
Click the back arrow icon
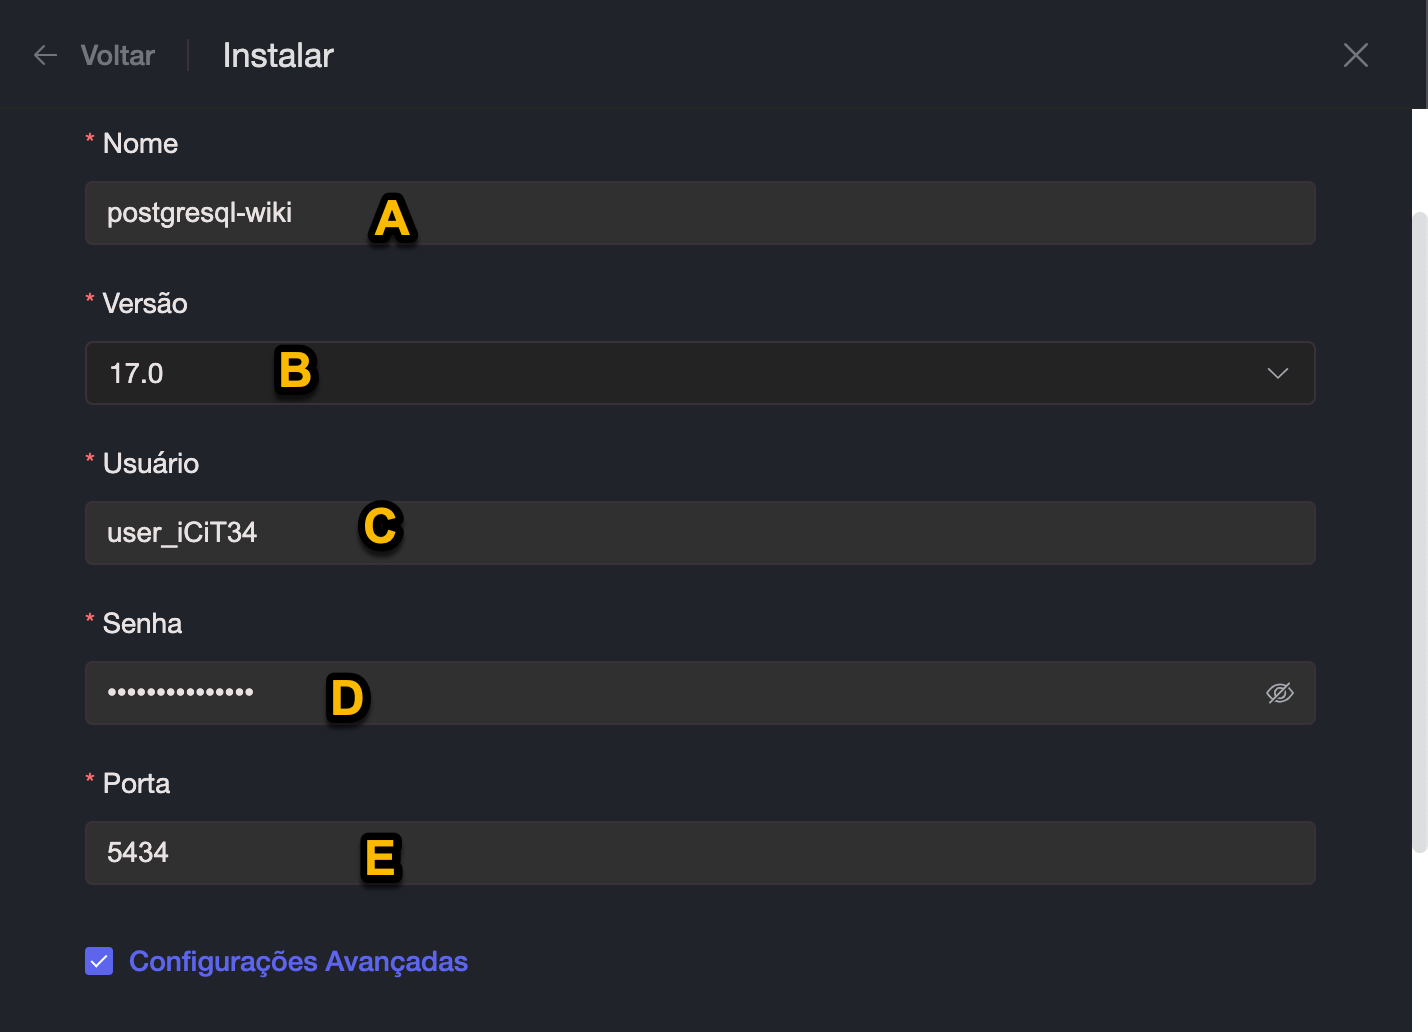tap(45, 55)
